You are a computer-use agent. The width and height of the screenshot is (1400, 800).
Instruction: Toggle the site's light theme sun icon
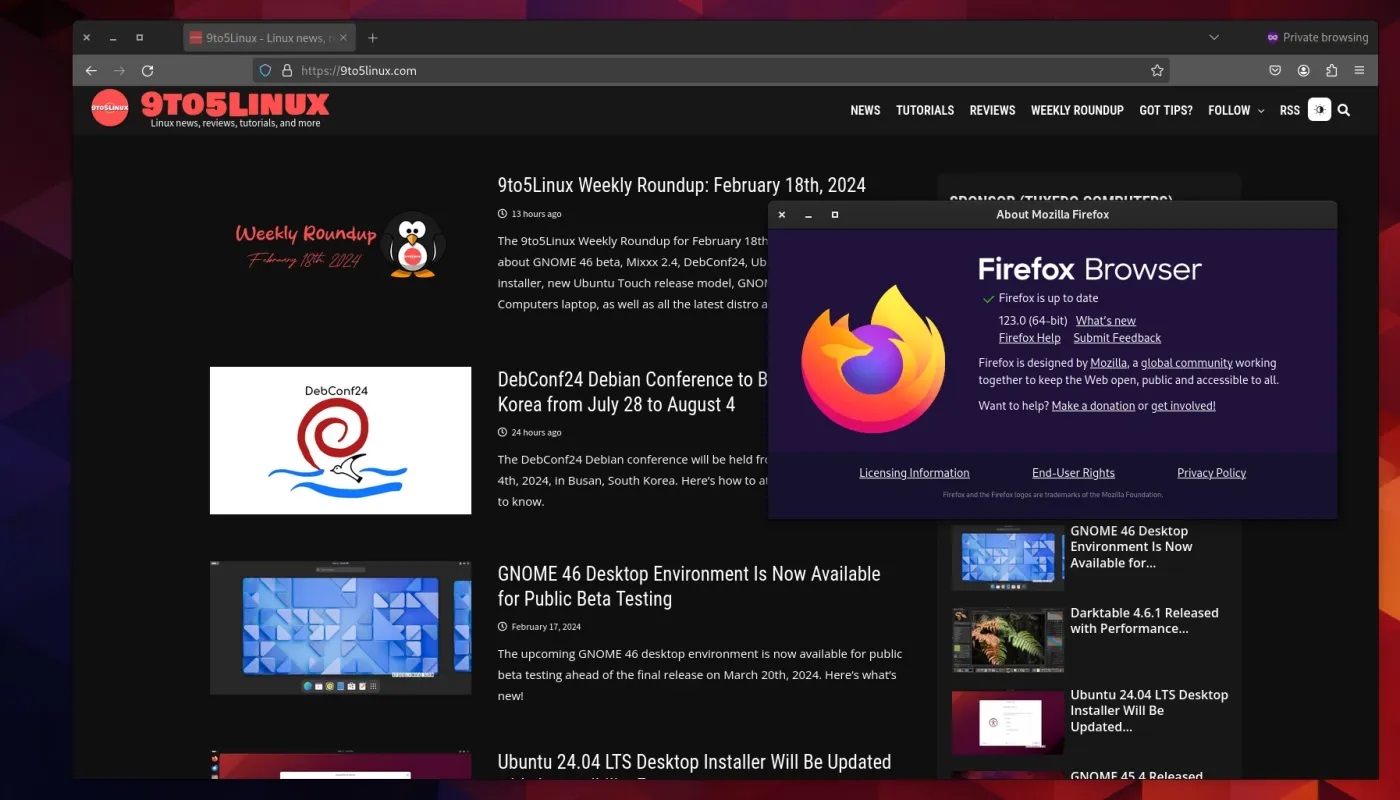tap(1319, 110)
